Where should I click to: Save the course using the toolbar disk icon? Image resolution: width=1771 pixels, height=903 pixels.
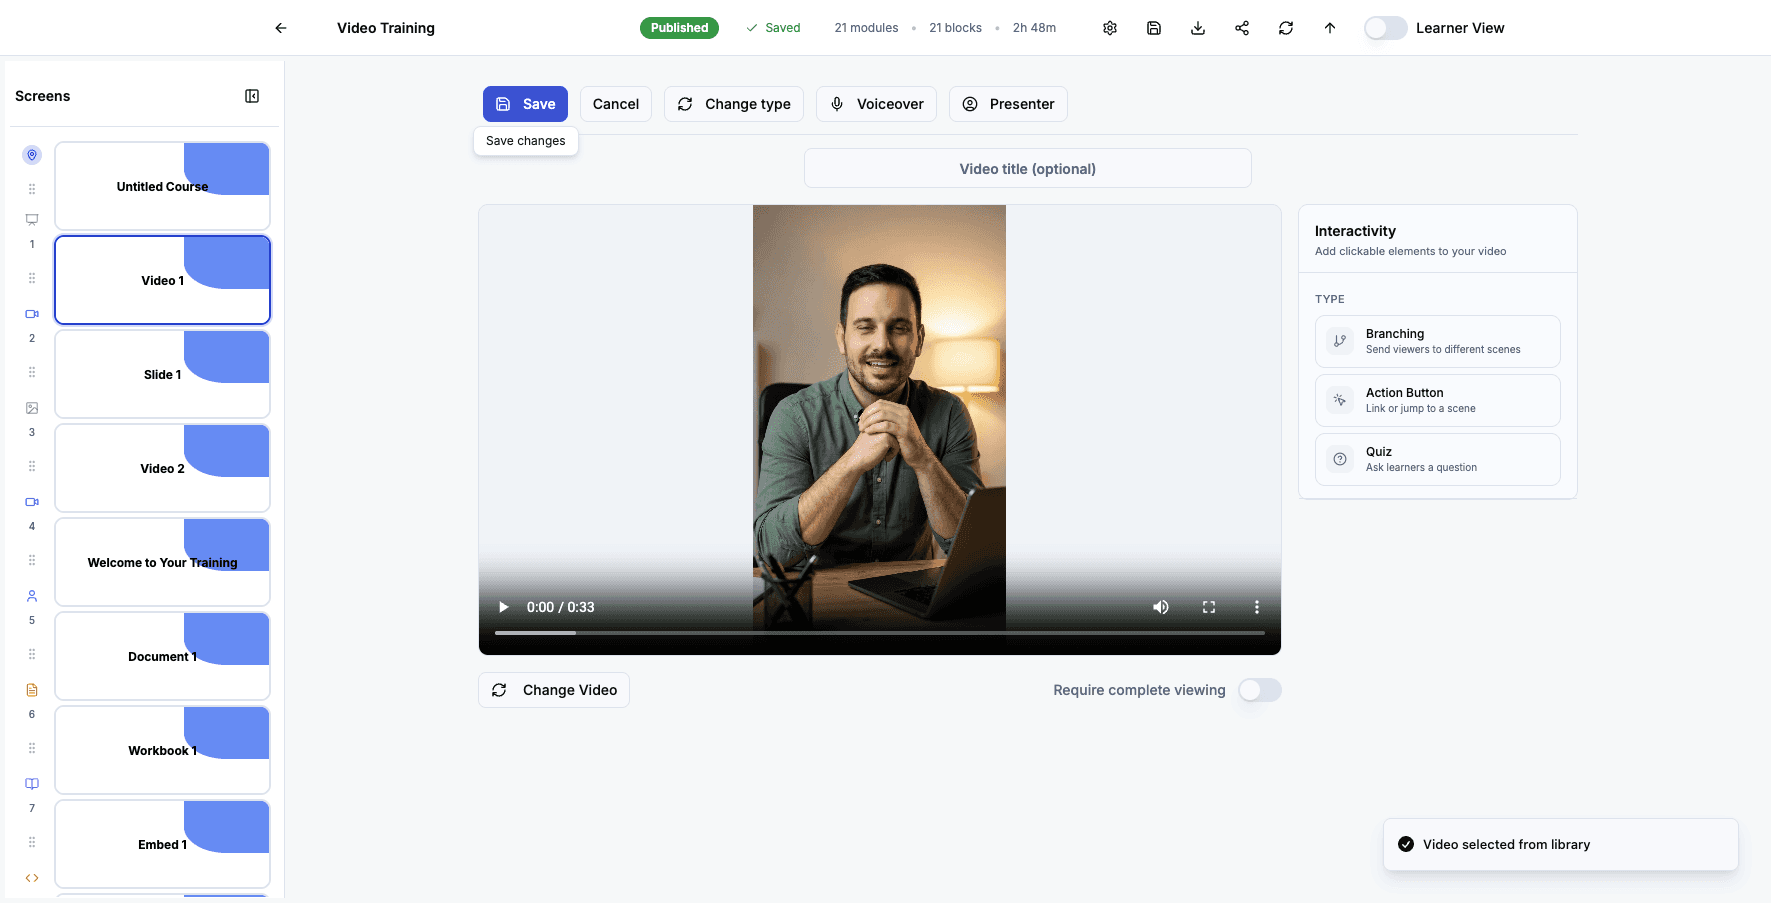pyautogui.click(x=1153, y=27)
